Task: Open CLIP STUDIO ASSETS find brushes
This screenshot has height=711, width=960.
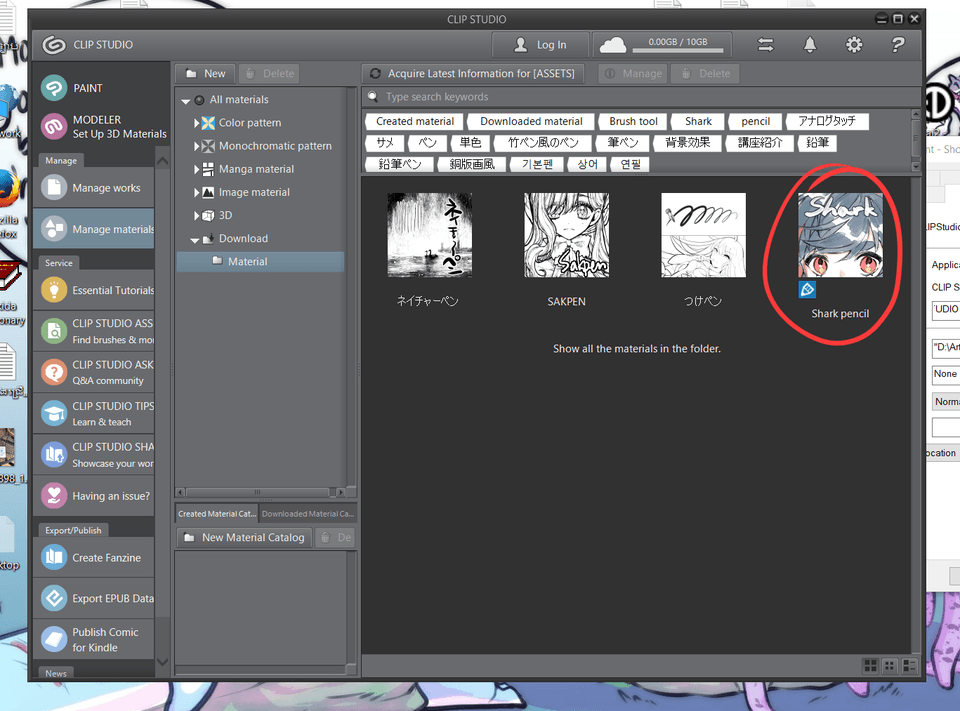Action: (x=94, y=331)
